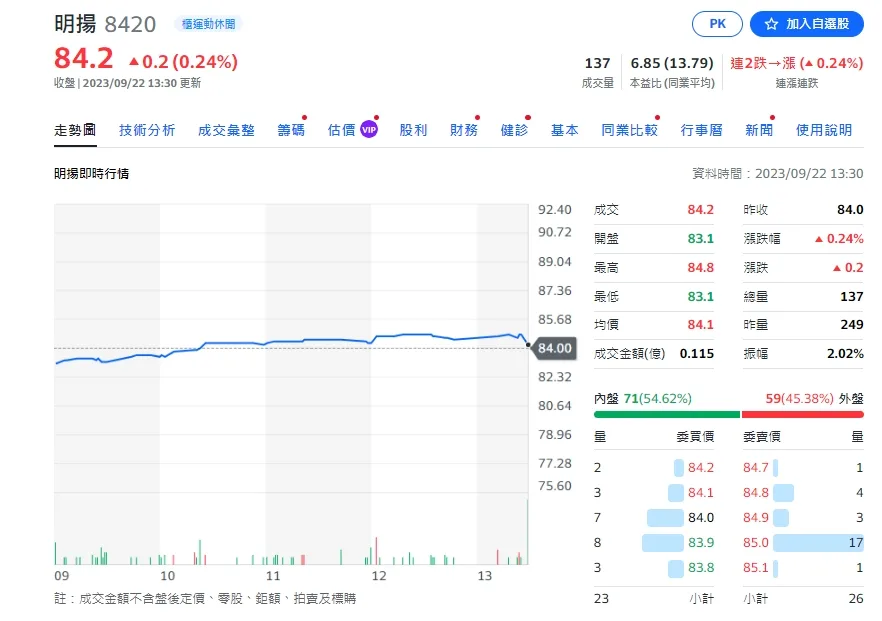Click the 59(45.38%) 外盤 label
This screenshot has width=882, height=621.
814,399
